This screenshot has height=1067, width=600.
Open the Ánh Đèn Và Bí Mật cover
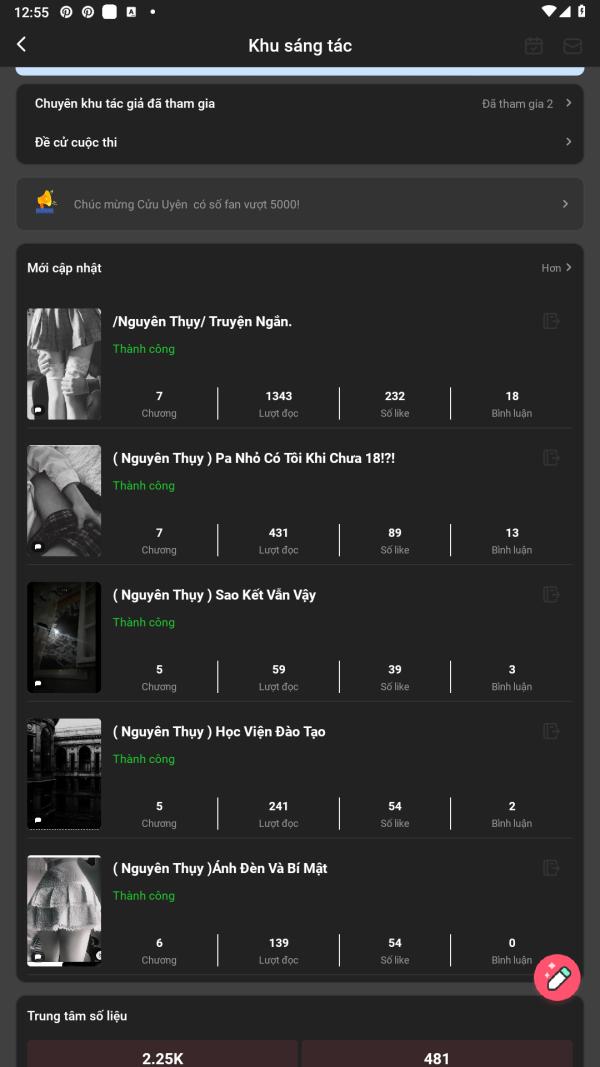tap(64, 910)
